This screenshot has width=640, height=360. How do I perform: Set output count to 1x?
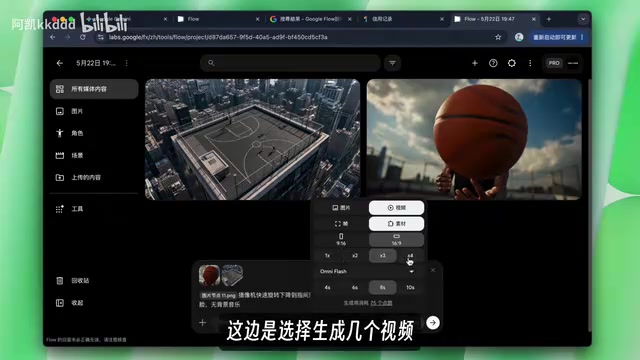coord(327,256)
